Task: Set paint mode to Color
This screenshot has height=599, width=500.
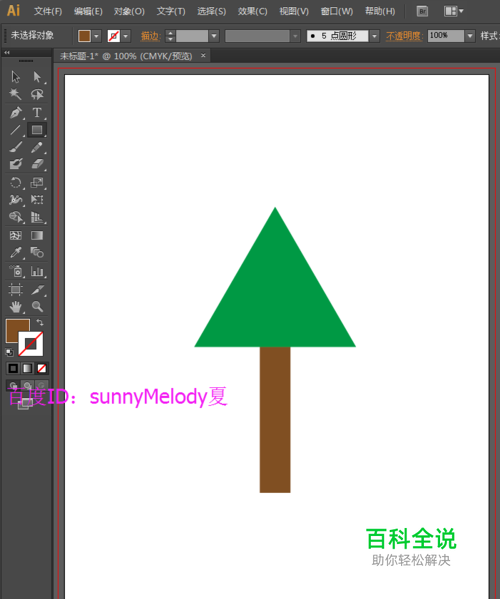Action: pyautogui.click(x=13, y=368)
